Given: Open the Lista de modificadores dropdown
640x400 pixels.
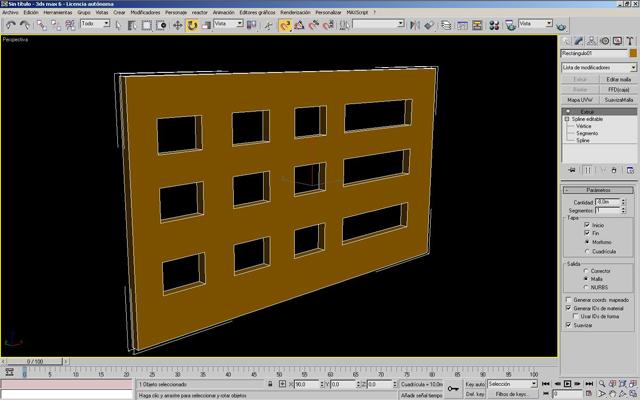Looking at the screenshot, I should [599, 67].
